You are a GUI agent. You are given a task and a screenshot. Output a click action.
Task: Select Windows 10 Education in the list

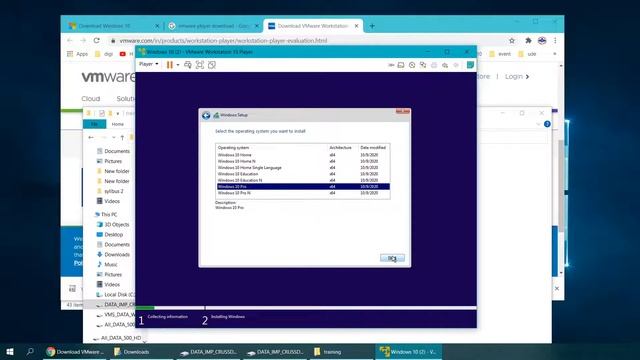pyautogui.click(x=303, y=174)
